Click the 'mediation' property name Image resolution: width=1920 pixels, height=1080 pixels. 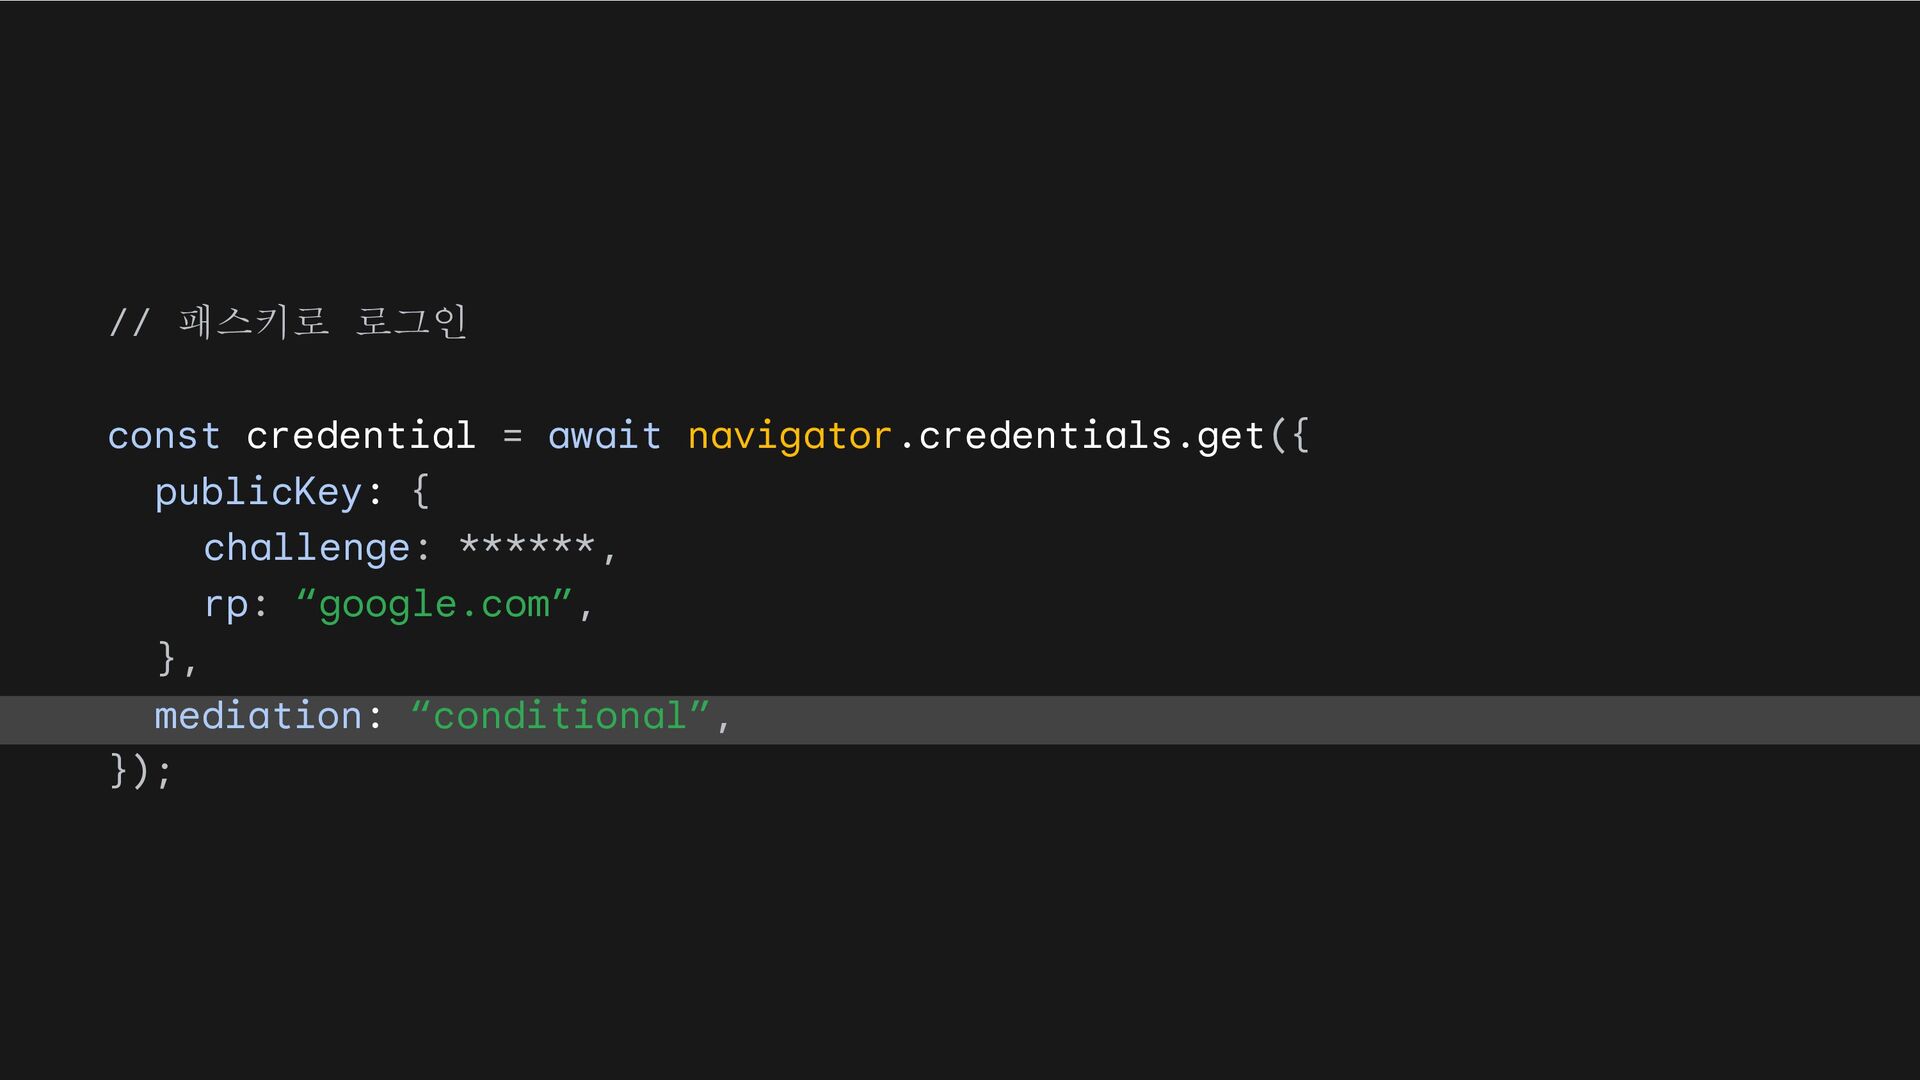coord(258,716)
